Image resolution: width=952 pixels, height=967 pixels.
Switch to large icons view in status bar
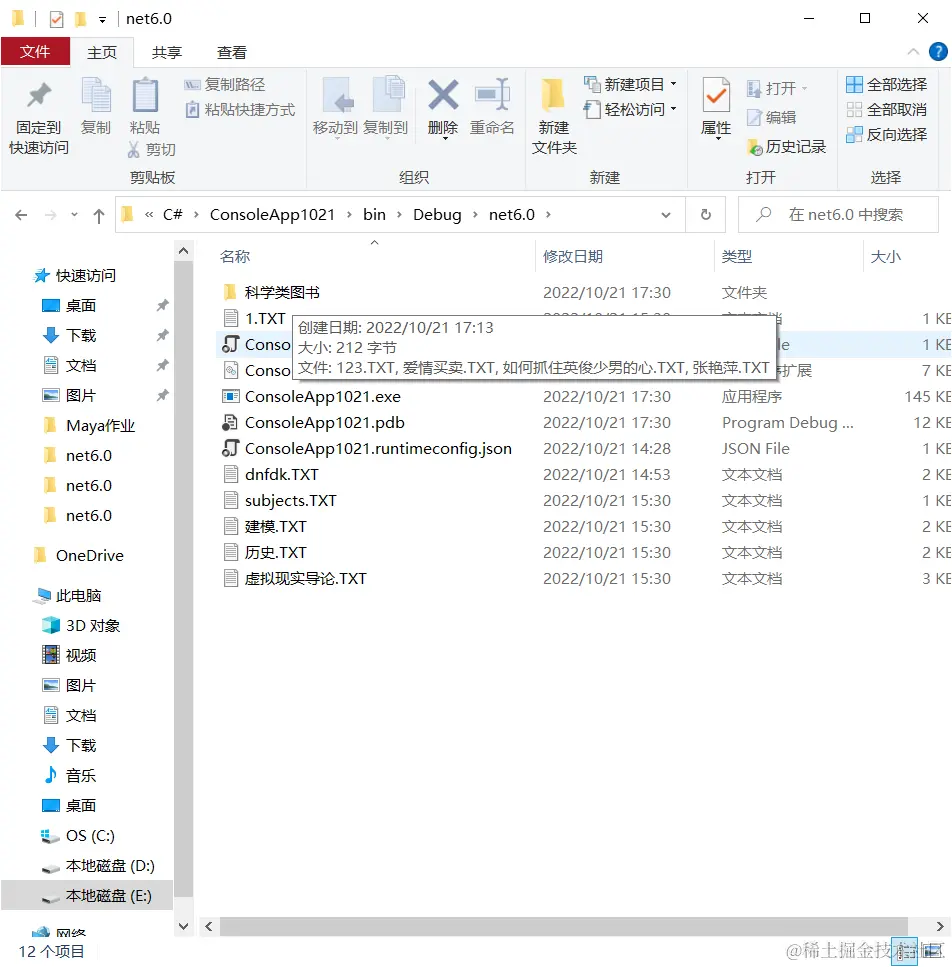coord(932,952)
